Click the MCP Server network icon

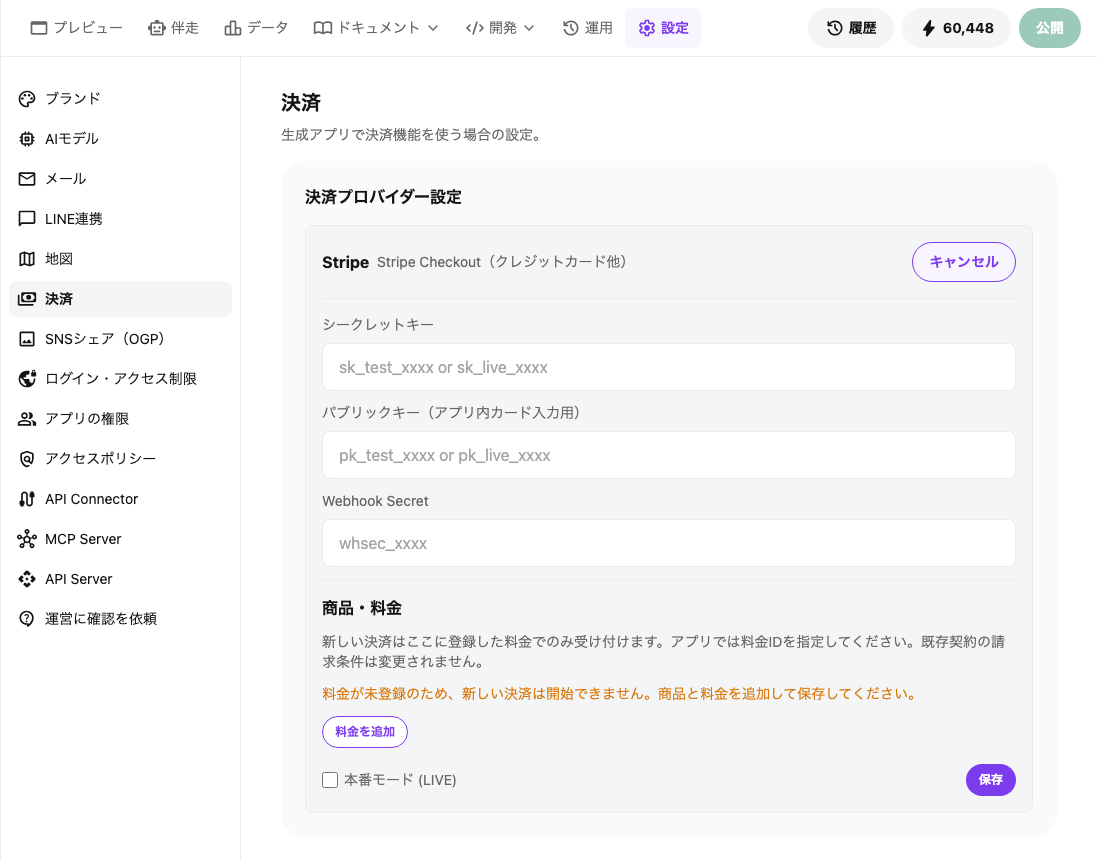[x=27, y=539]
